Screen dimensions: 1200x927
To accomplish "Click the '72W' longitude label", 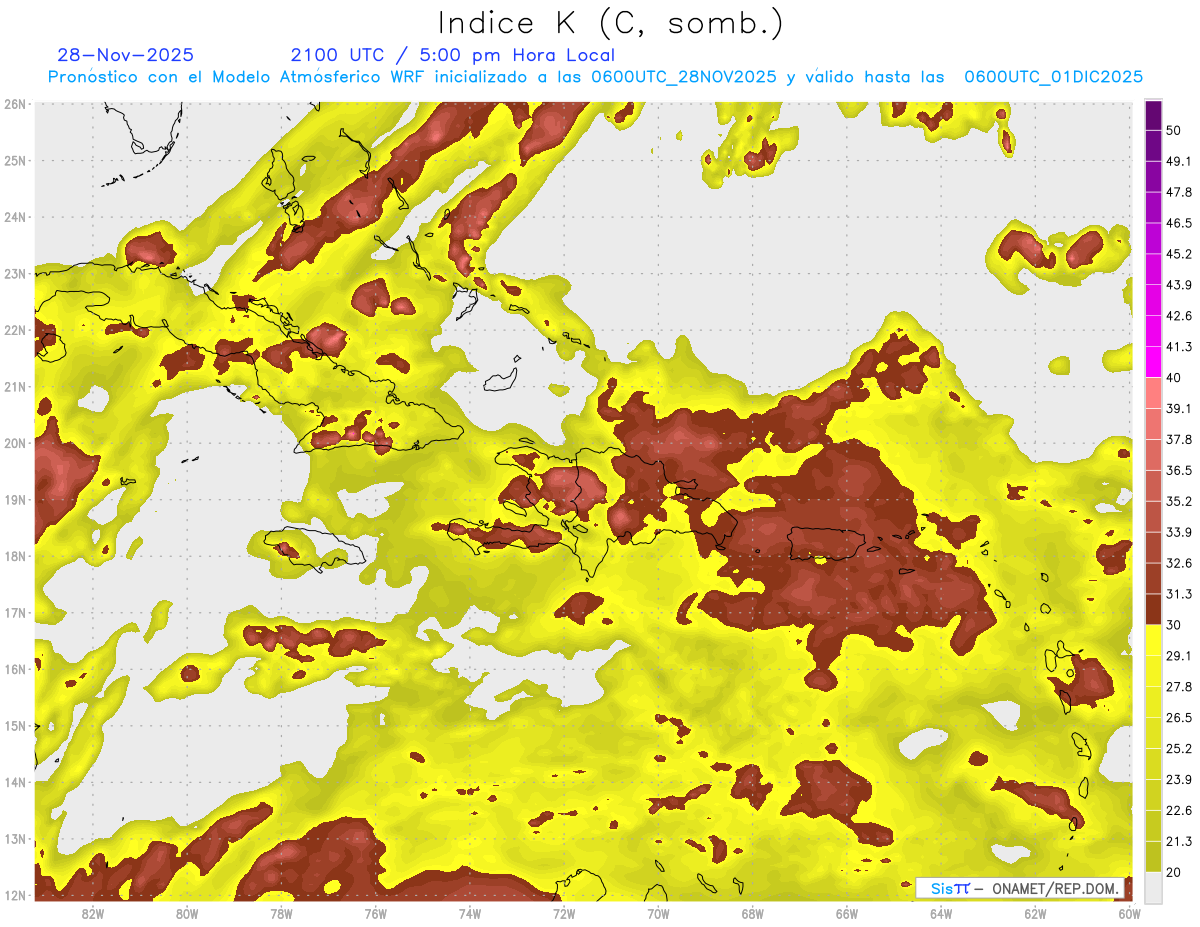I will tap(564, 913).
